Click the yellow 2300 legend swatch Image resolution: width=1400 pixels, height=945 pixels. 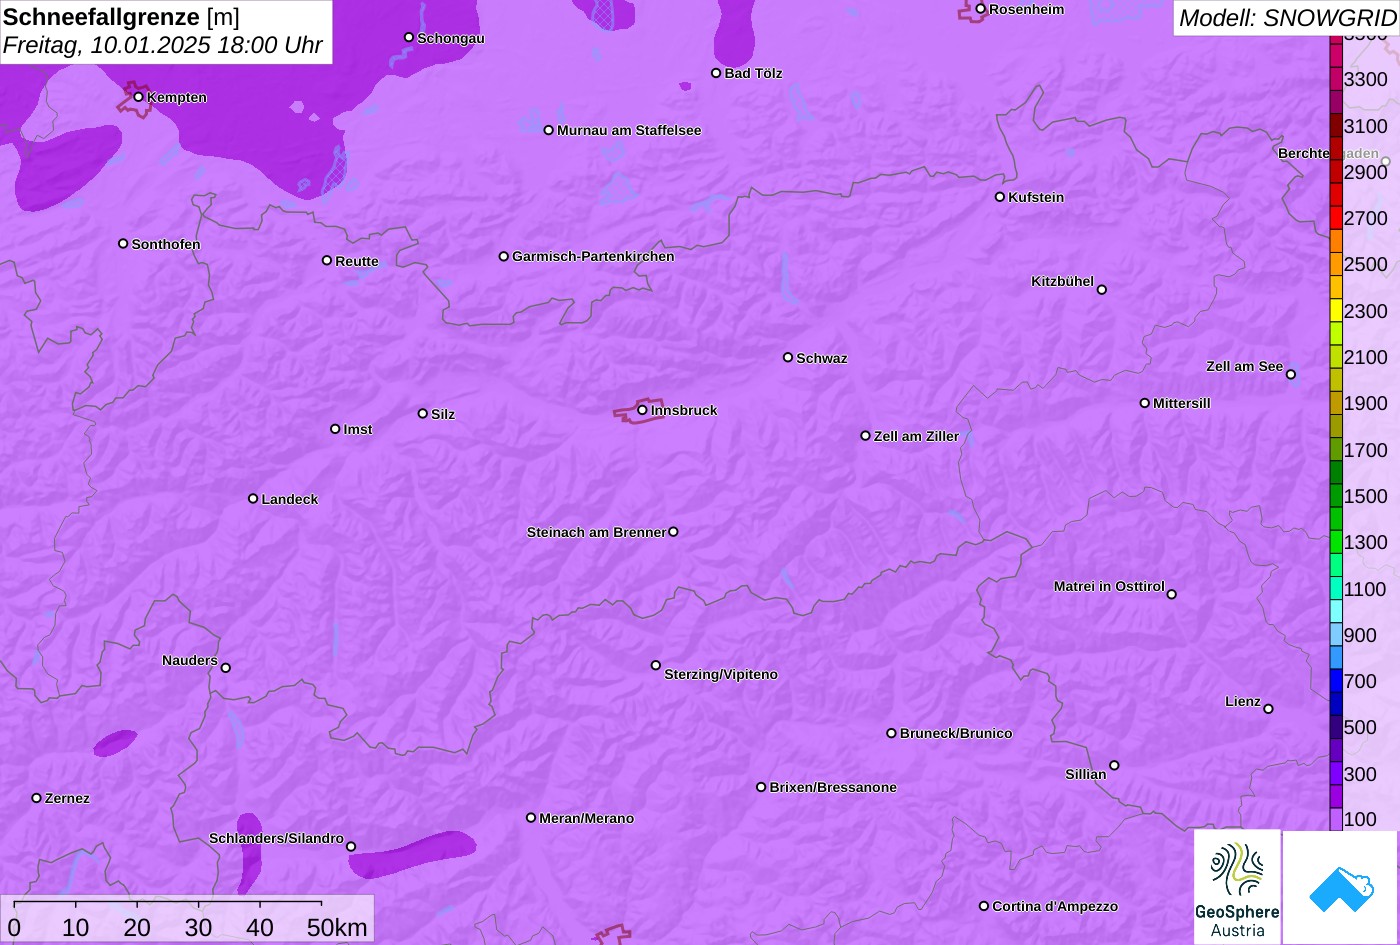[x=1336, y=310]
